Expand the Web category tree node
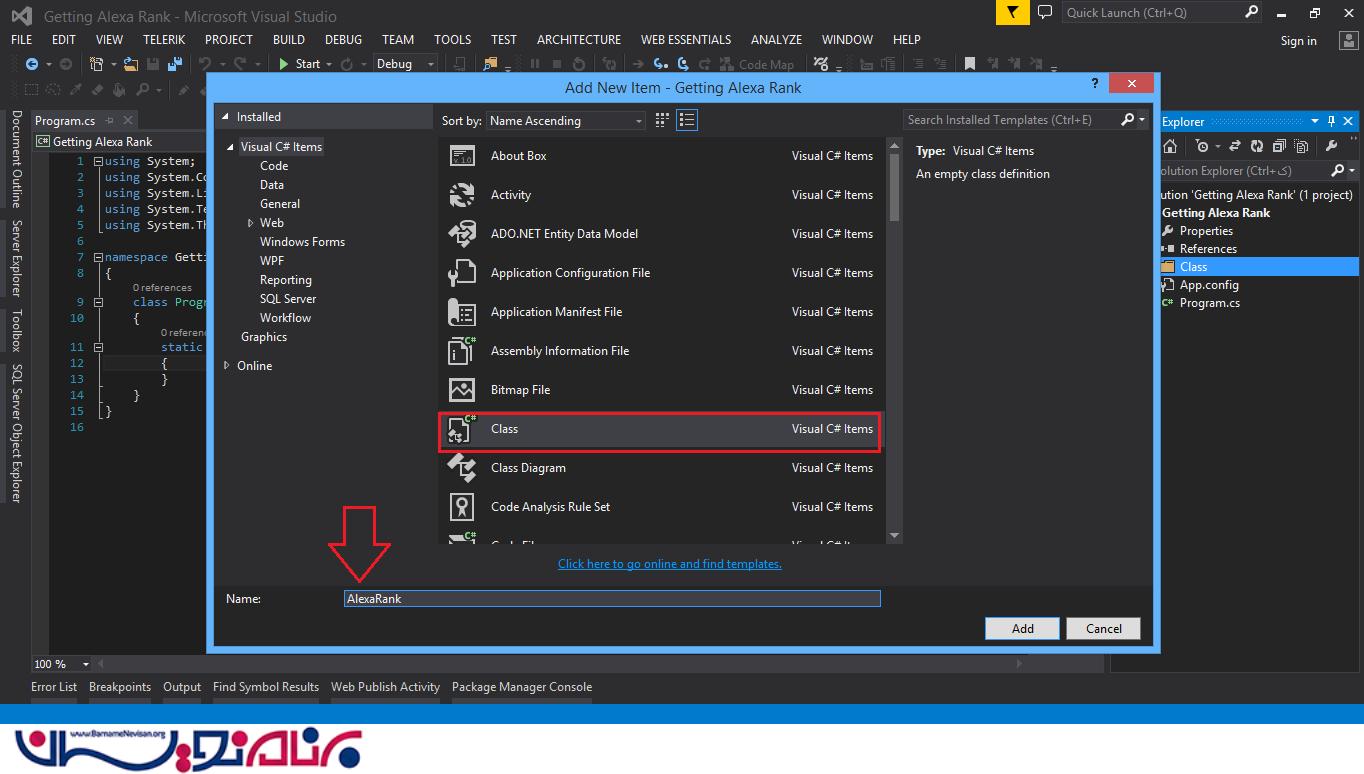1364x774 pixels. point(250,223)
